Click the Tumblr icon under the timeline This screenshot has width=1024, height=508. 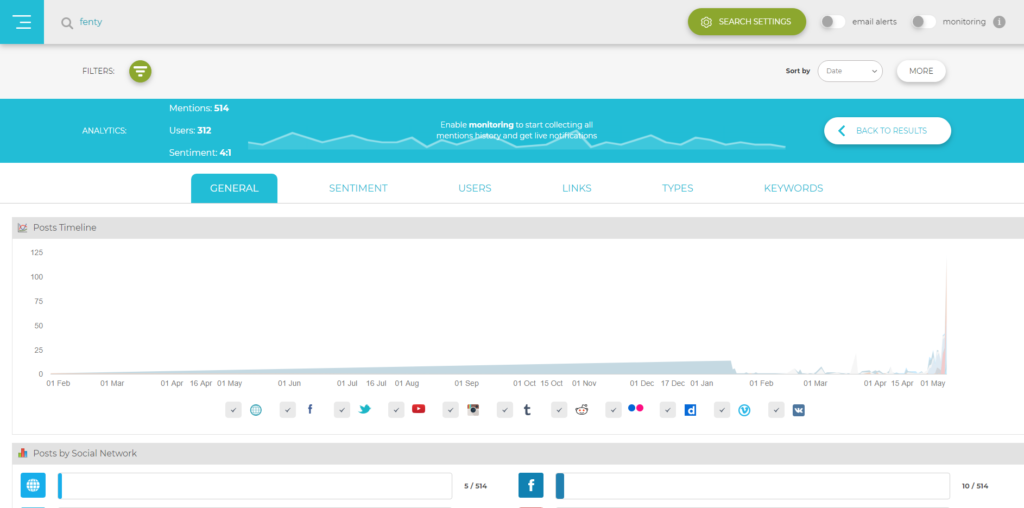click(x=527, y=409)
